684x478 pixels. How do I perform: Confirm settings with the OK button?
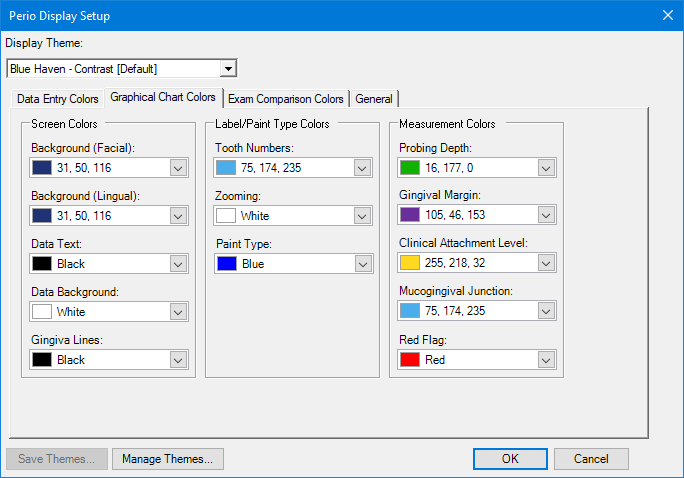pos(510,459)
